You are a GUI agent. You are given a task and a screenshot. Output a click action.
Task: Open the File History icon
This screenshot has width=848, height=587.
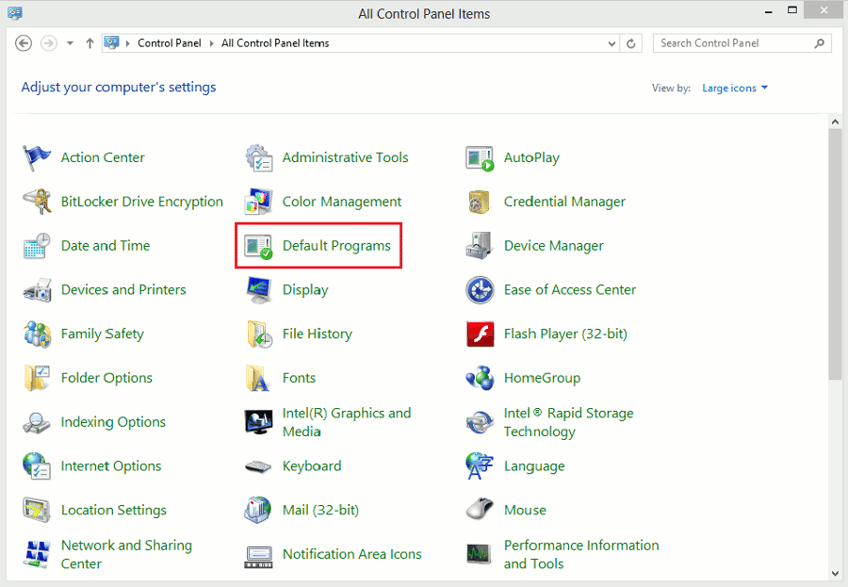click(x=260, y=334)
